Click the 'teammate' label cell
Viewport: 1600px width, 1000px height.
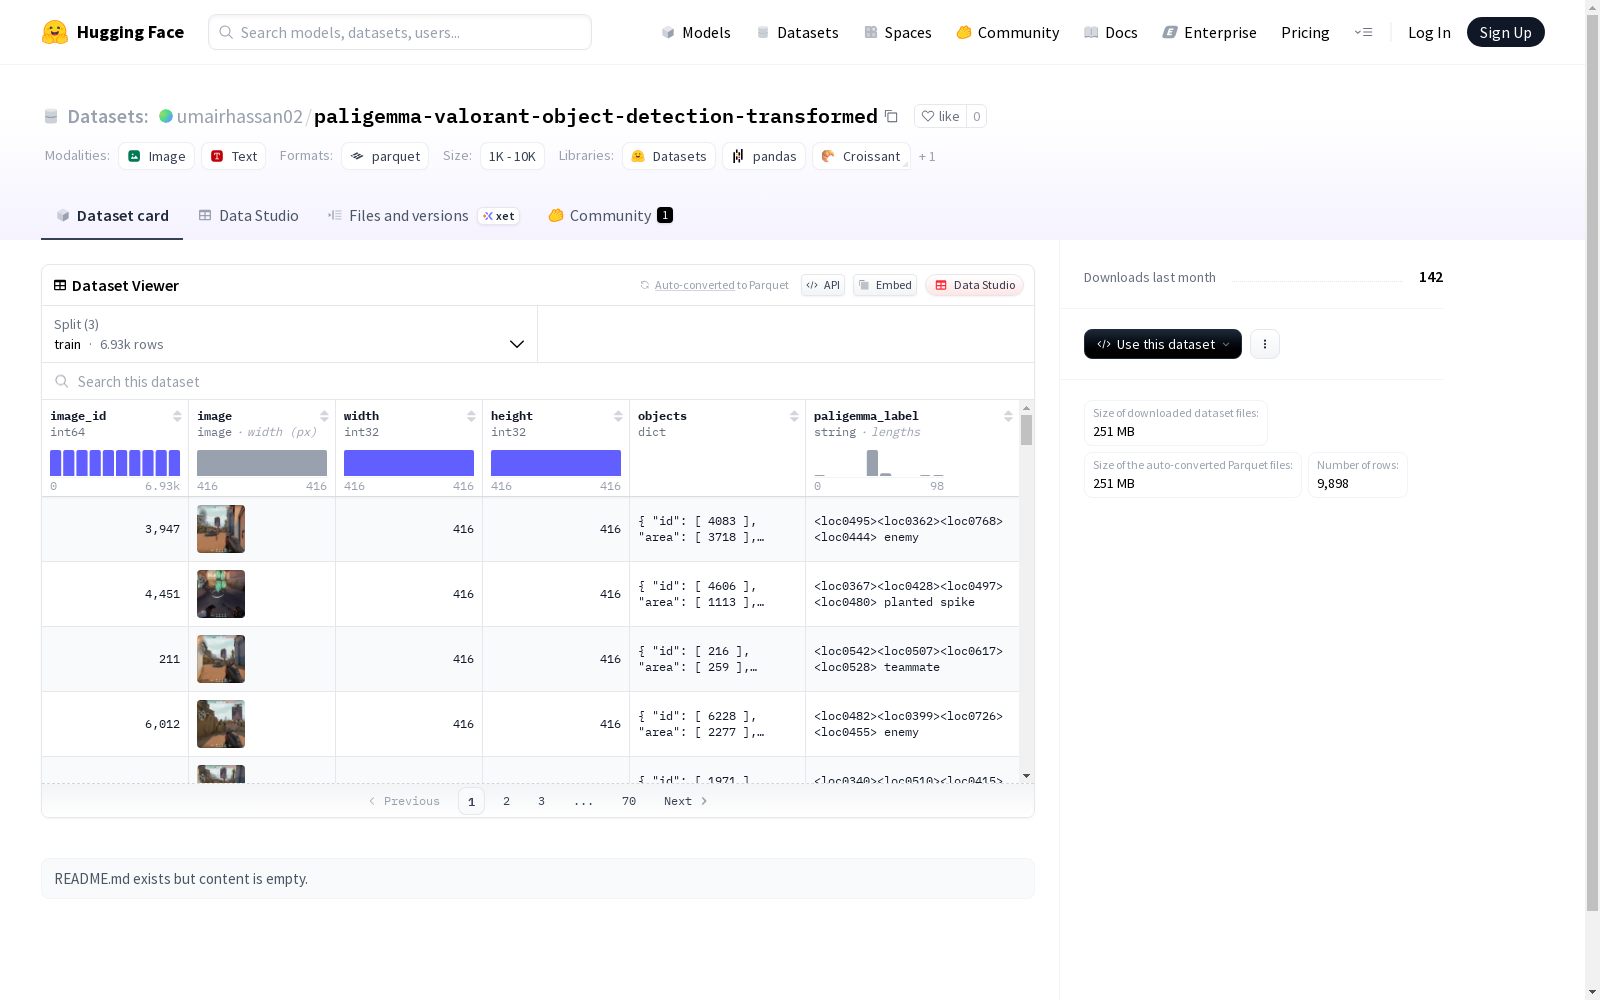[912, 659]
